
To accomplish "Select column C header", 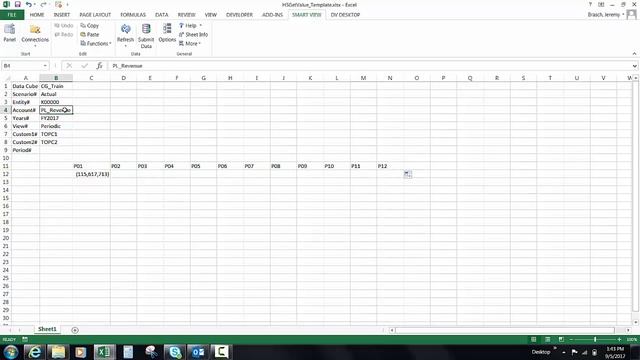I will click(91, 78).
